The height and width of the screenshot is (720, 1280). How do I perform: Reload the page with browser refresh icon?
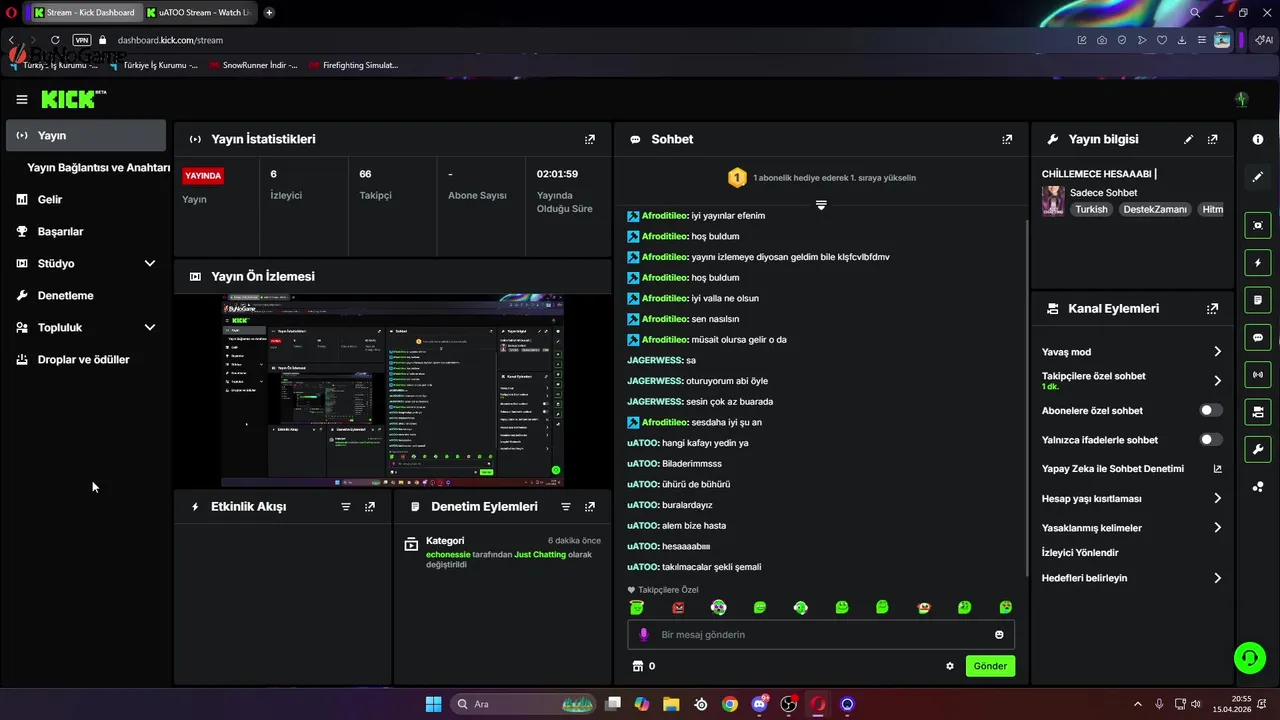click(x=55, y=40)
